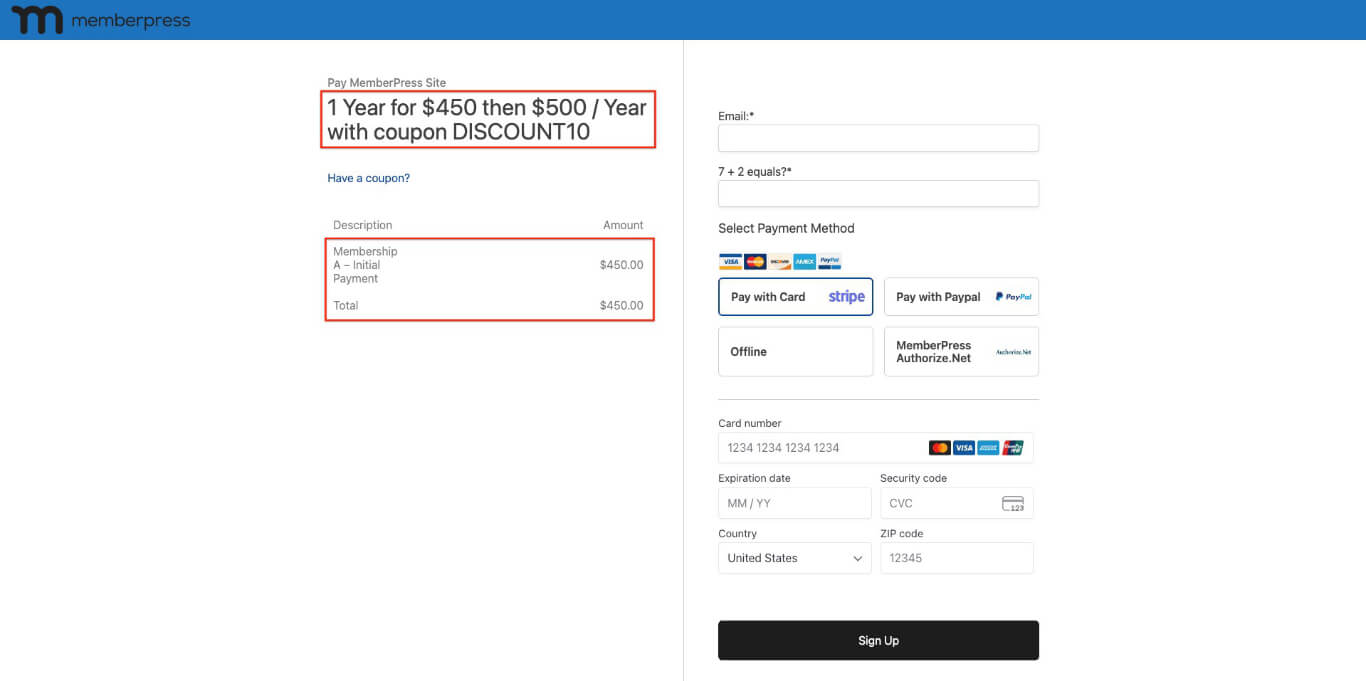
Task: Click the Visa icon under Select Payment Method
Action: pyautogui.click(x=730, y=261)
